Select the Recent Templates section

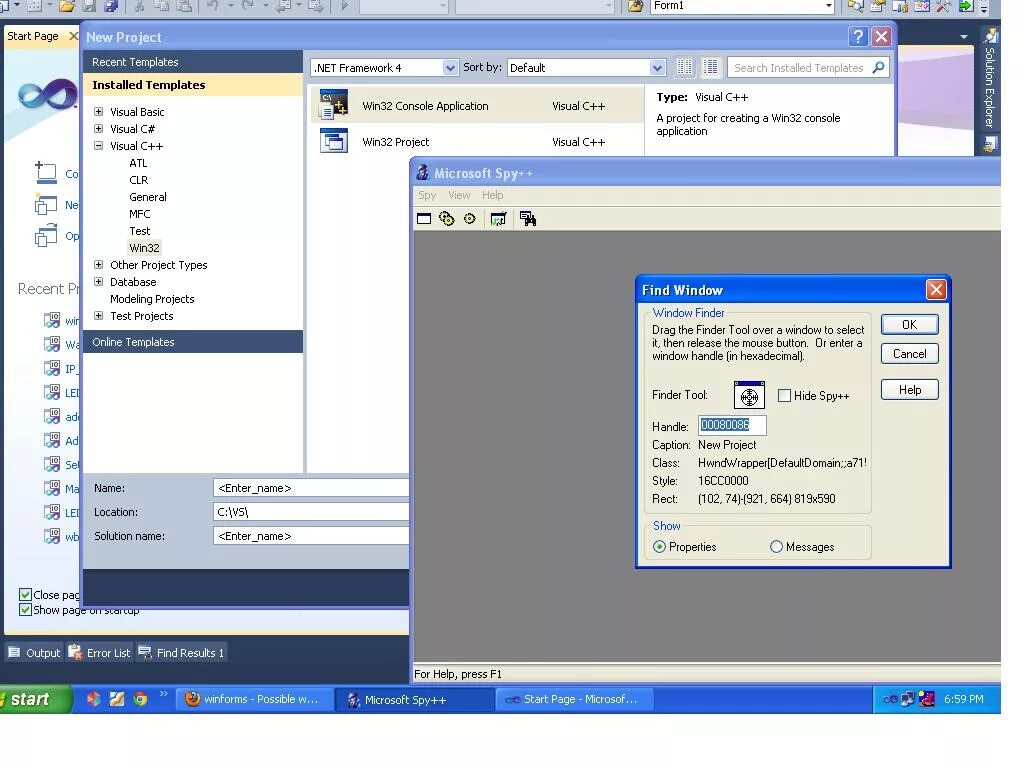pos(193,61)
